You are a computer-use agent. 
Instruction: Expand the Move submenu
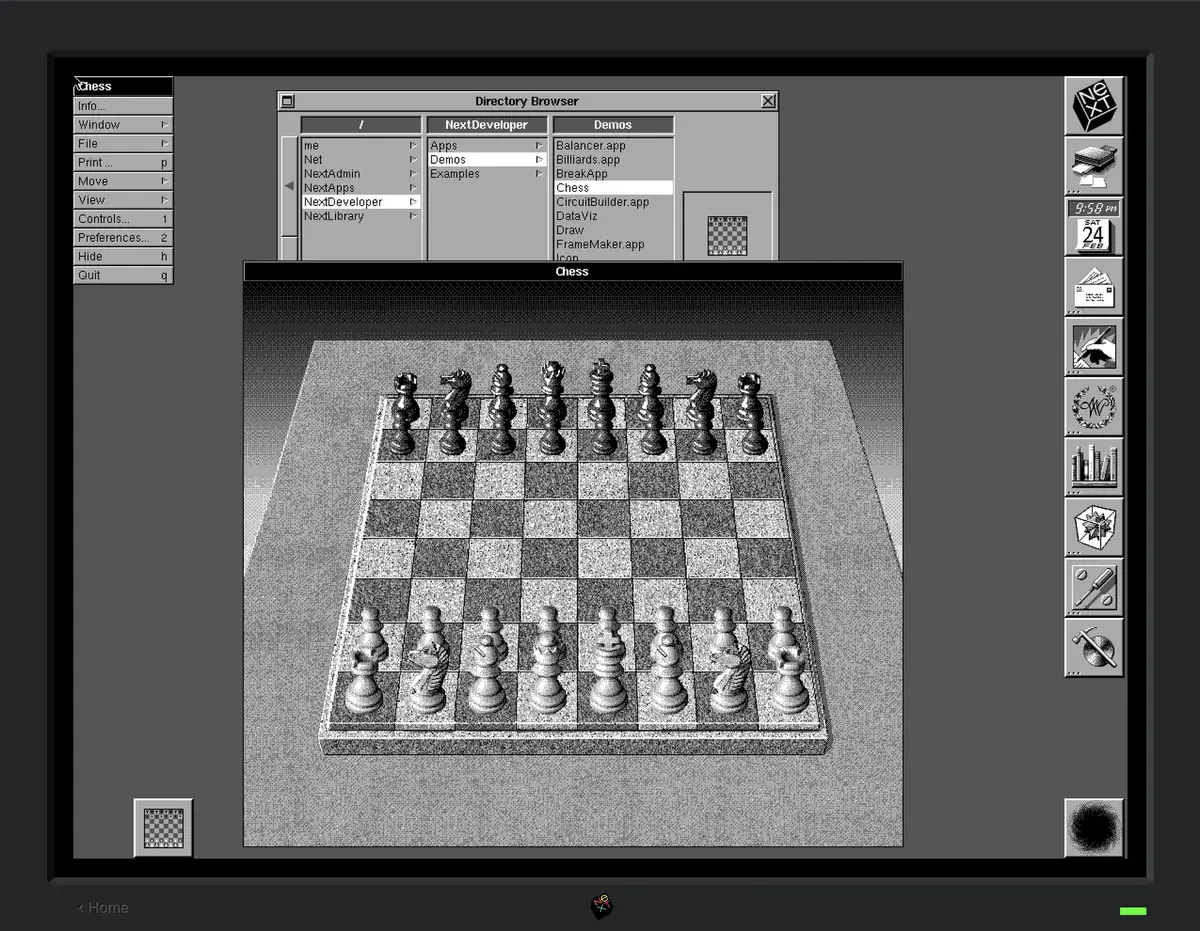point(122,180)
